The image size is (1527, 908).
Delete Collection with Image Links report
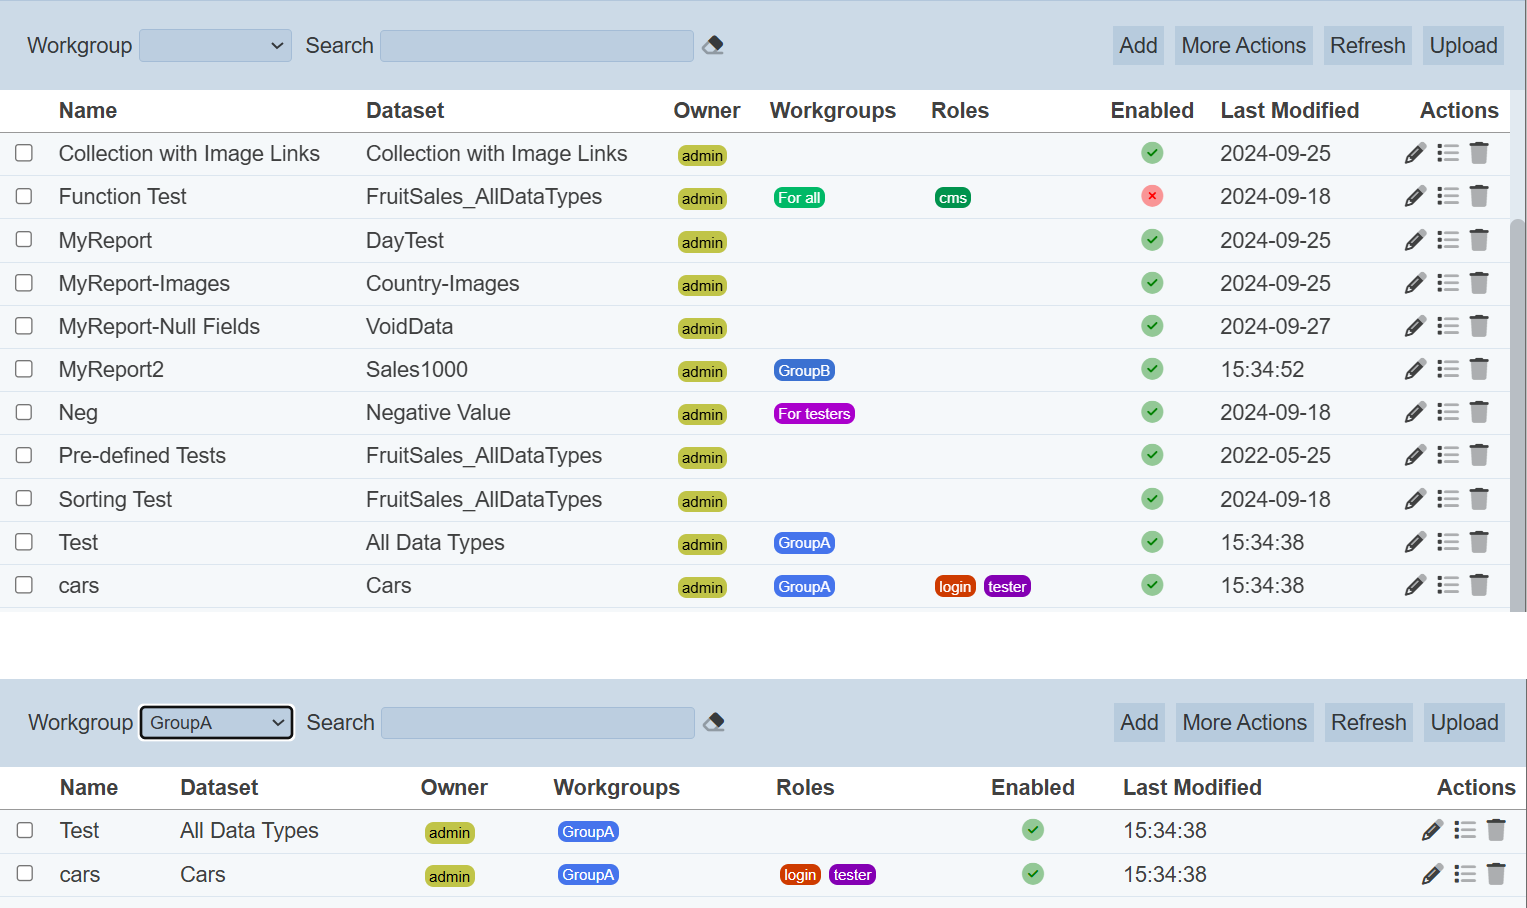point(1479,153)
